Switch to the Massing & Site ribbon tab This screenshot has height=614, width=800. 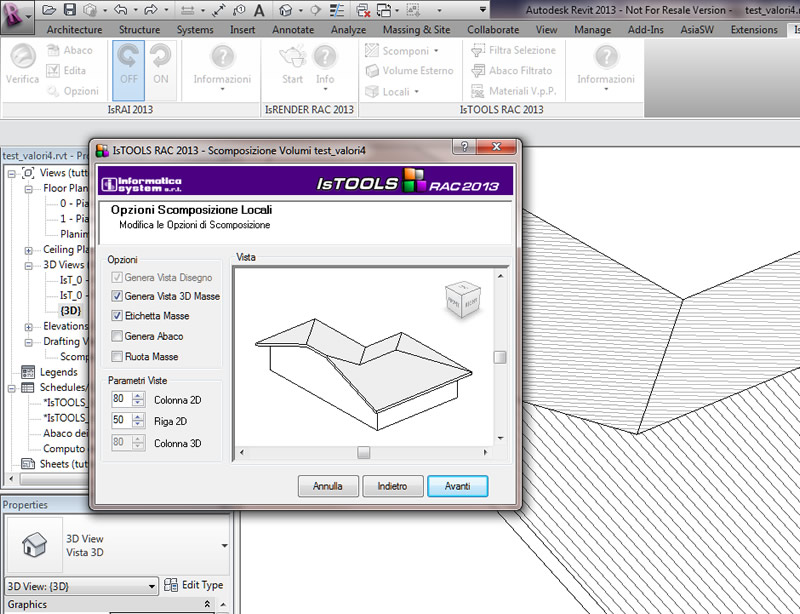416,30
